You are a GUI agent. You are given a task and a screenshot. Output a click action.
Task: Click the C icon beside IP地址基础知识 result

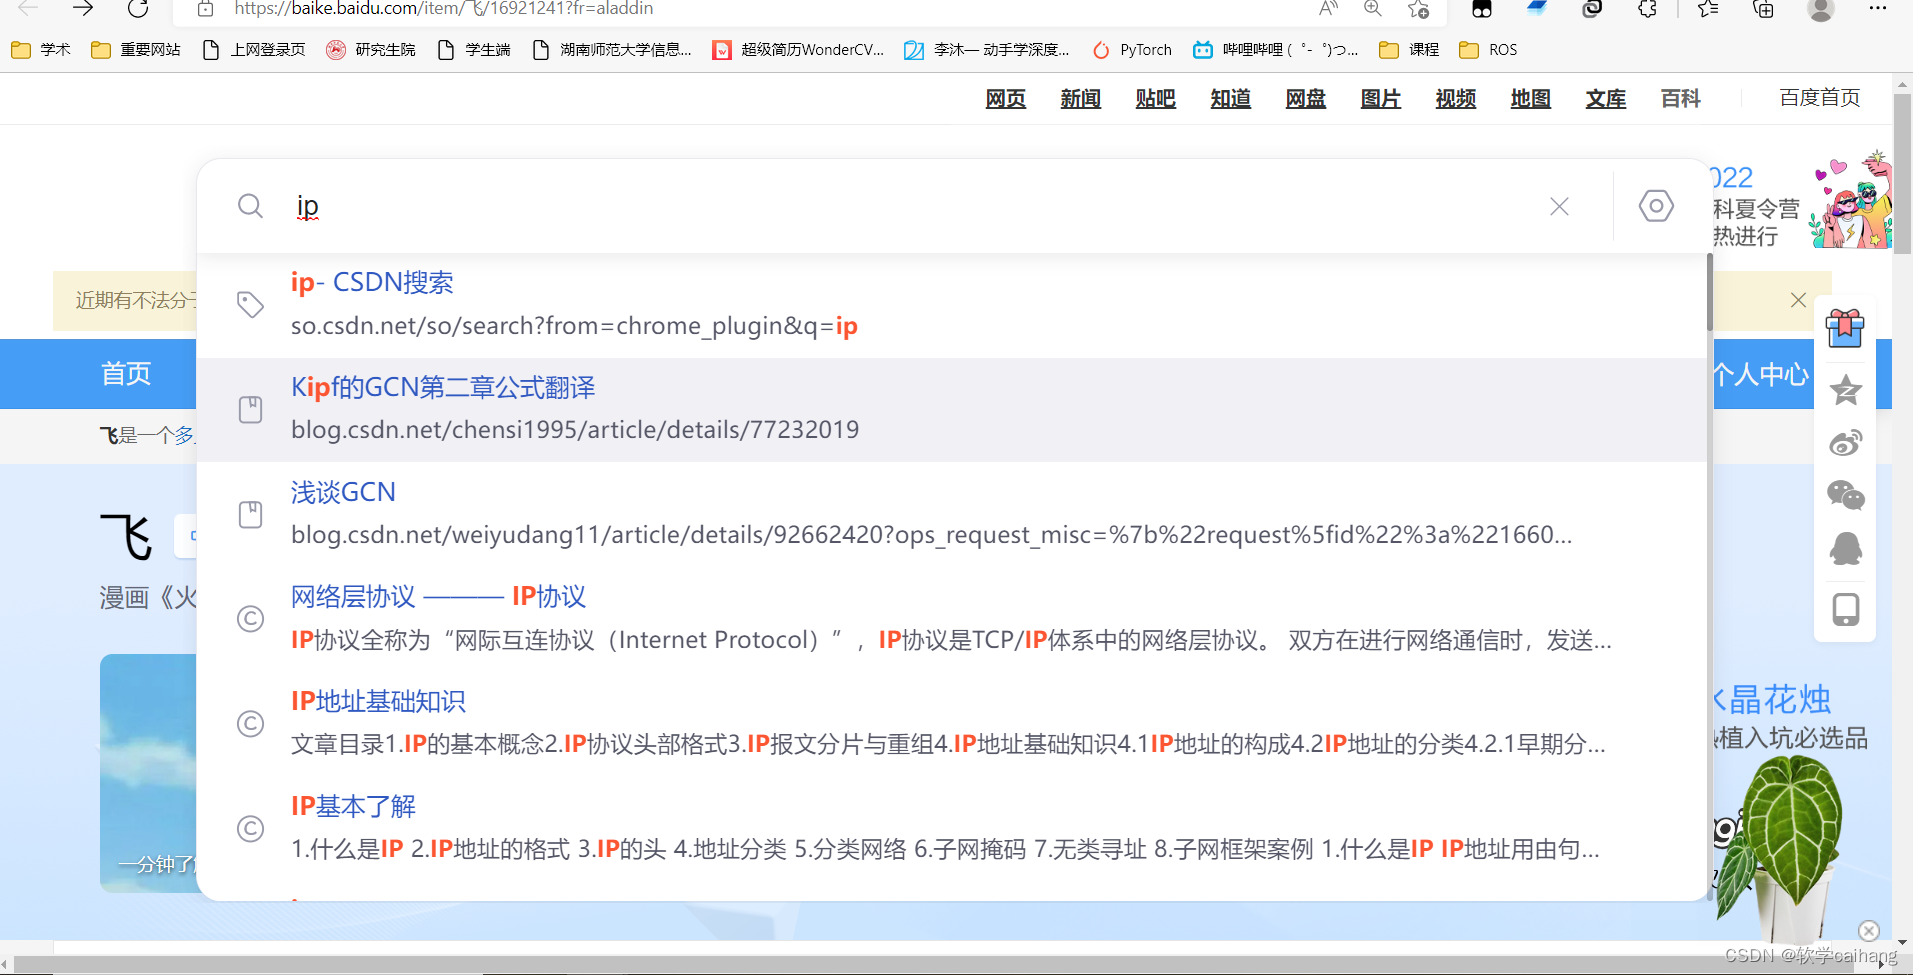tap(250, 724)
